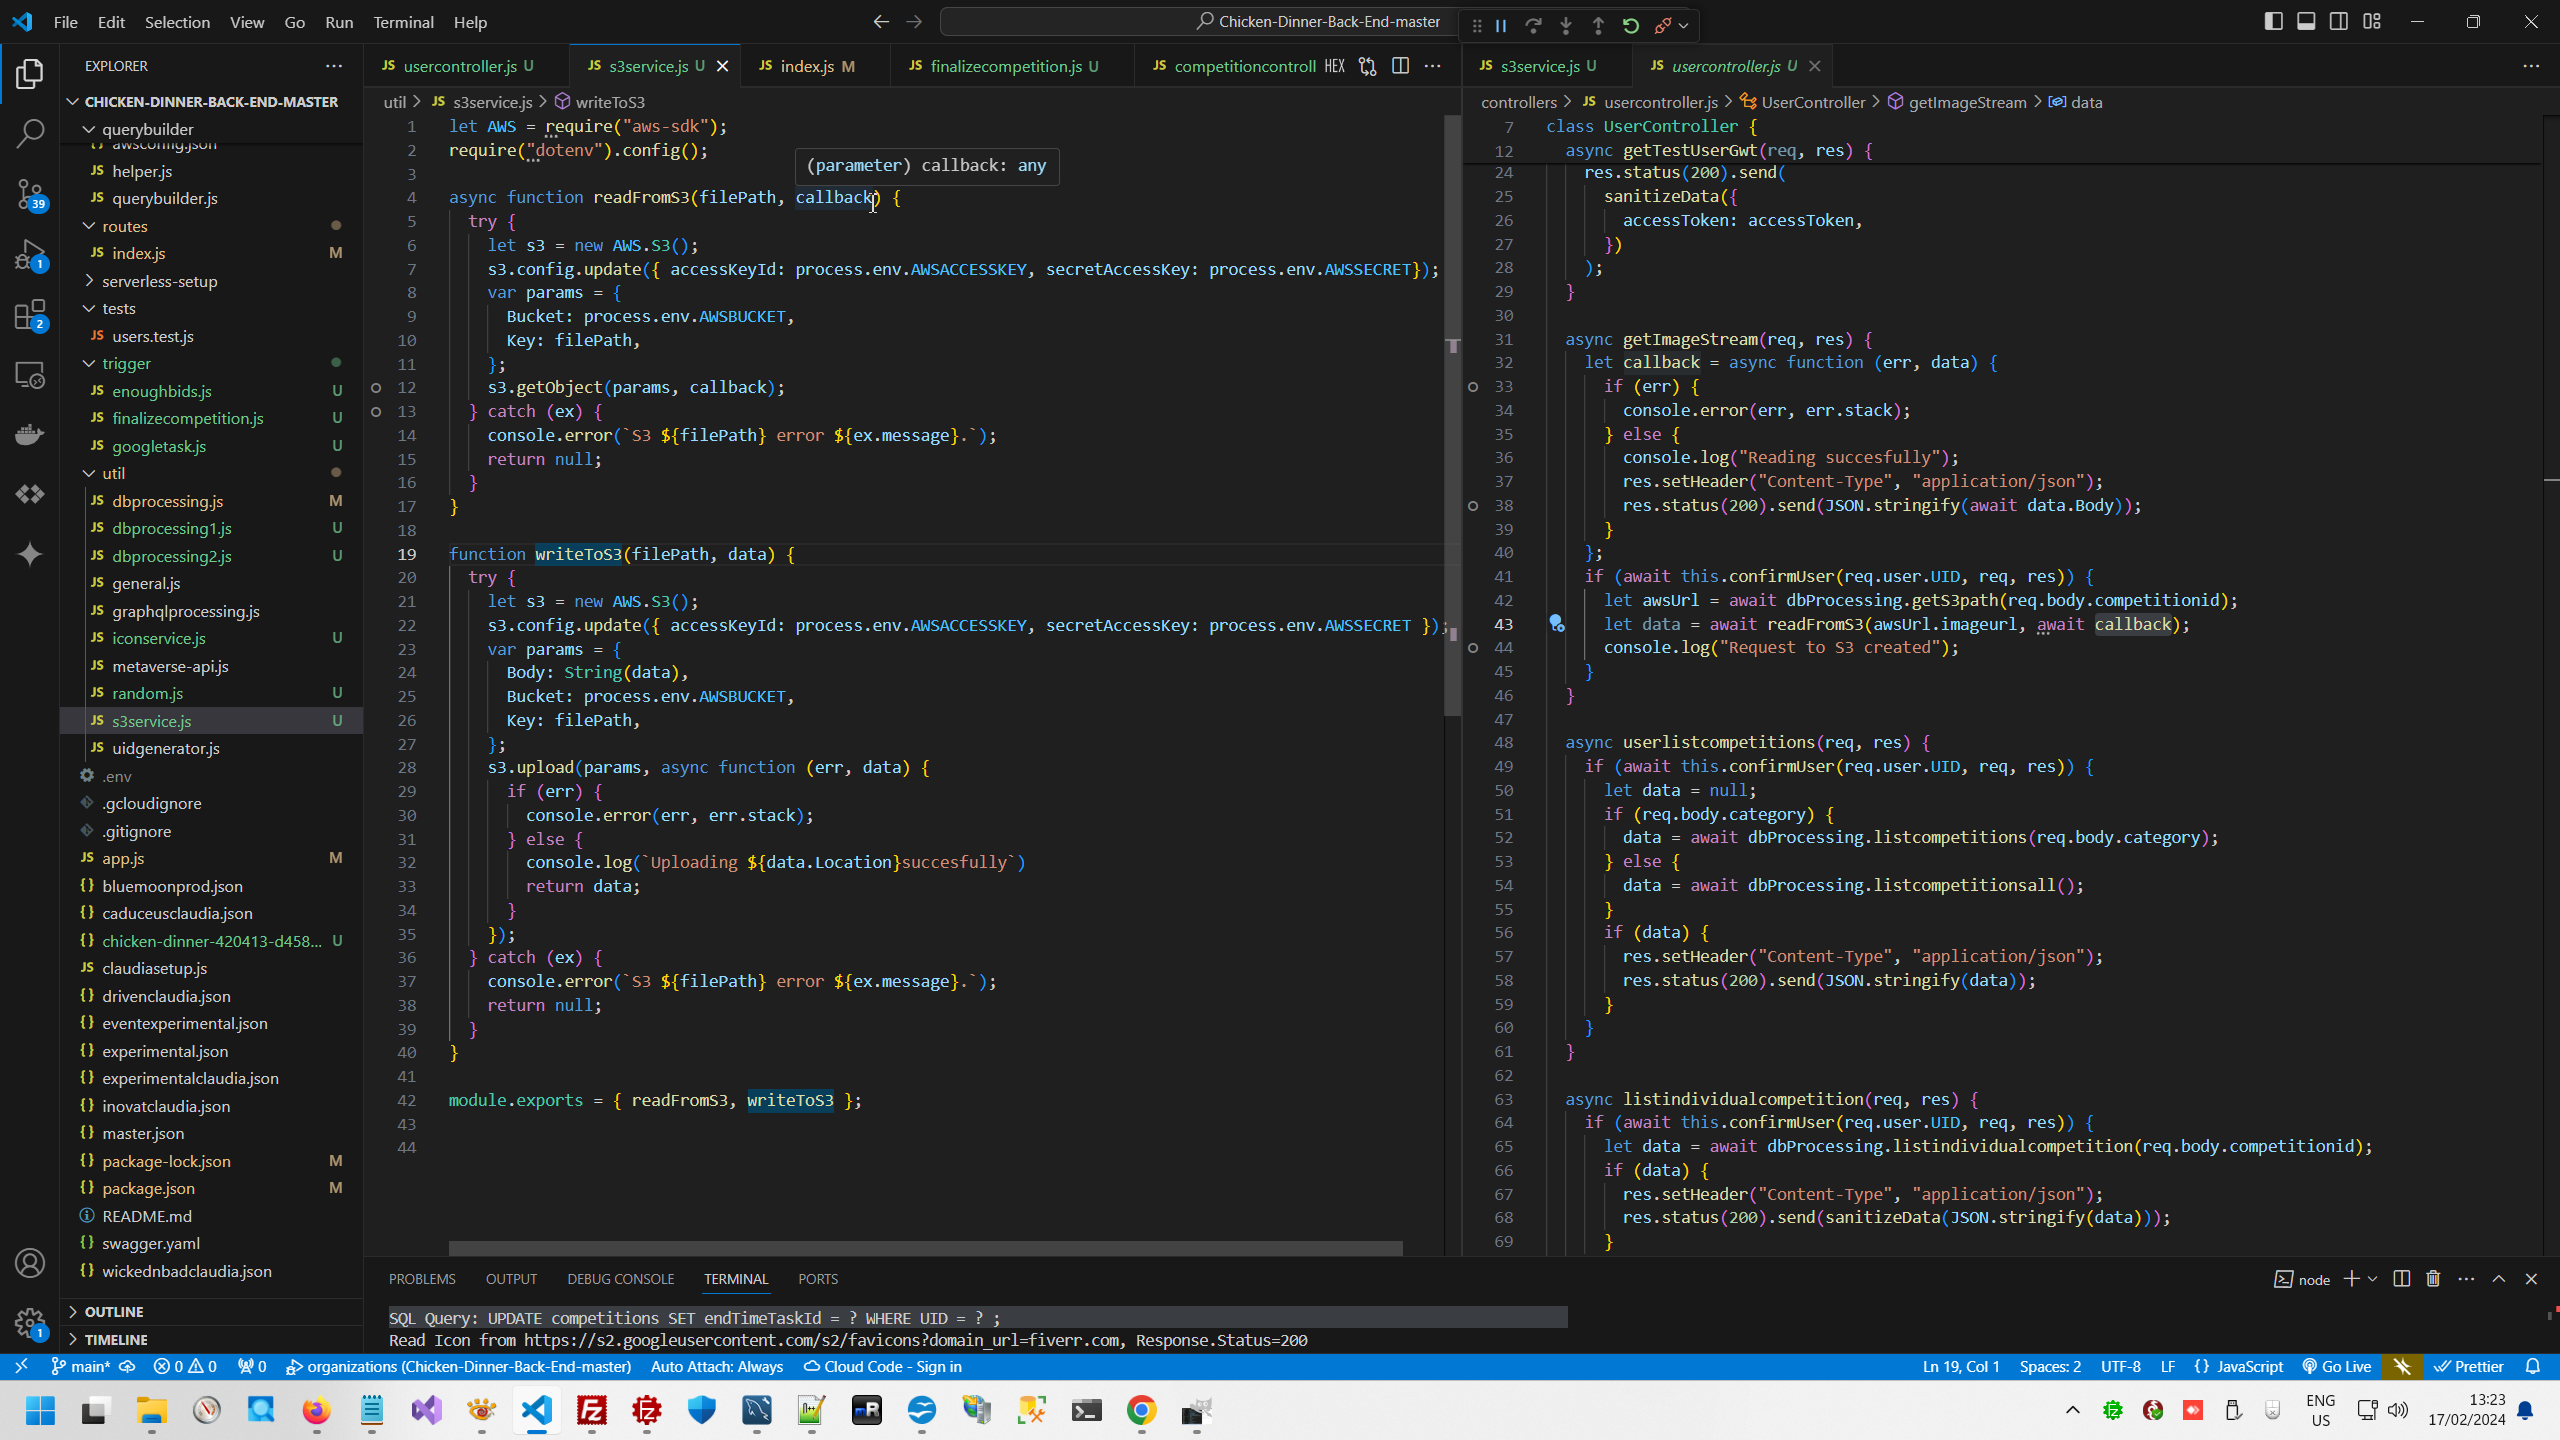Open the Docker view in sidebar
The image size is (2560, 1440).
[30, 435]
